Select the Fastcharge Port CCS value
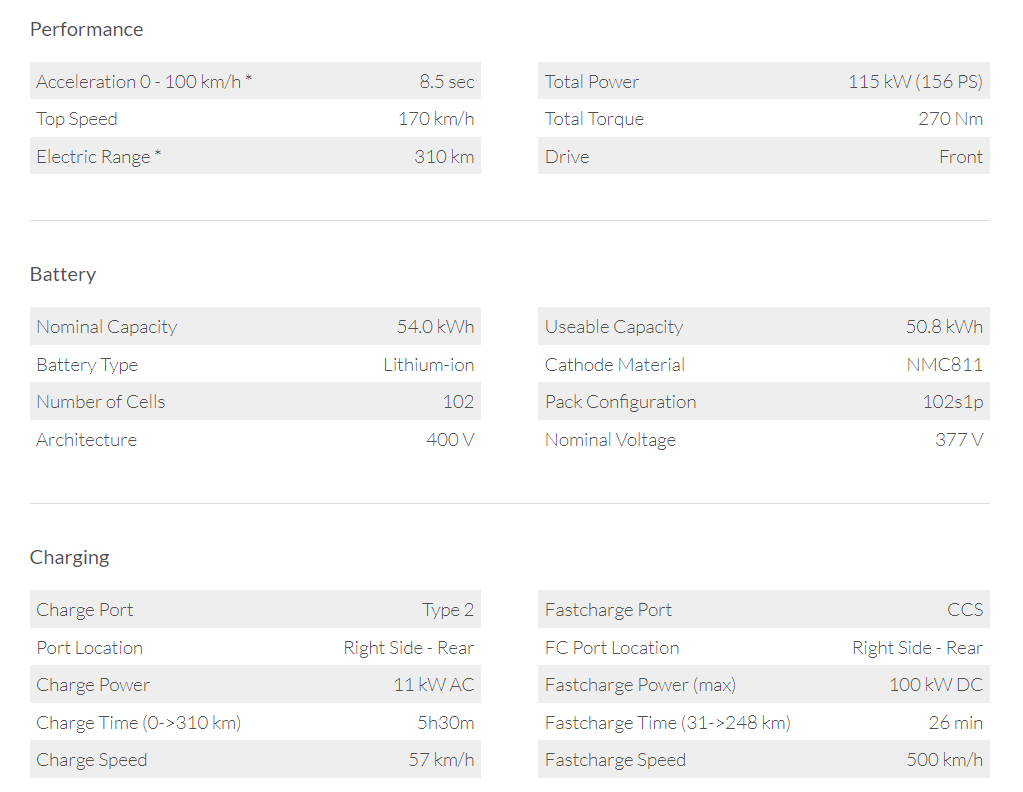1023x792 pixels. click(x=965, y=610)
